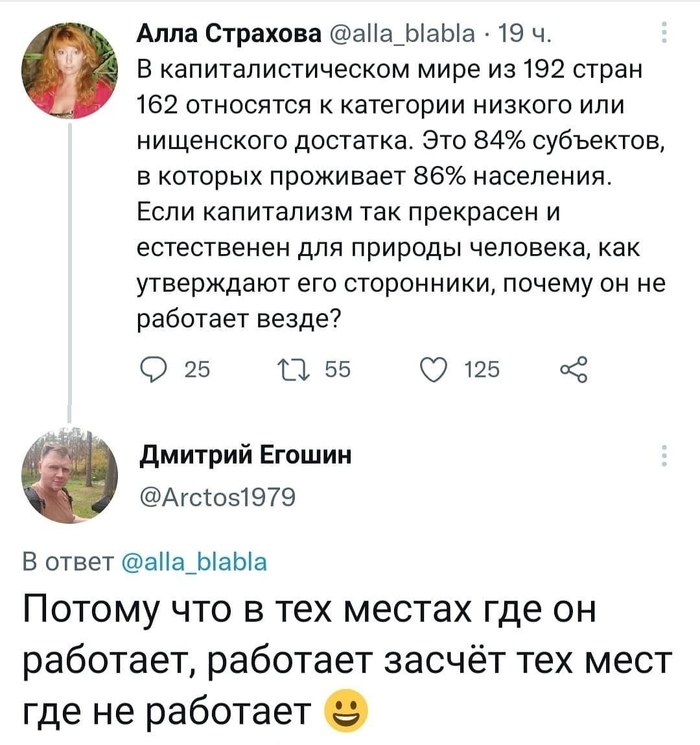700x745 pixels.
Task: Click the reply text starting with "Потому что"
Action: click(340, 660)
